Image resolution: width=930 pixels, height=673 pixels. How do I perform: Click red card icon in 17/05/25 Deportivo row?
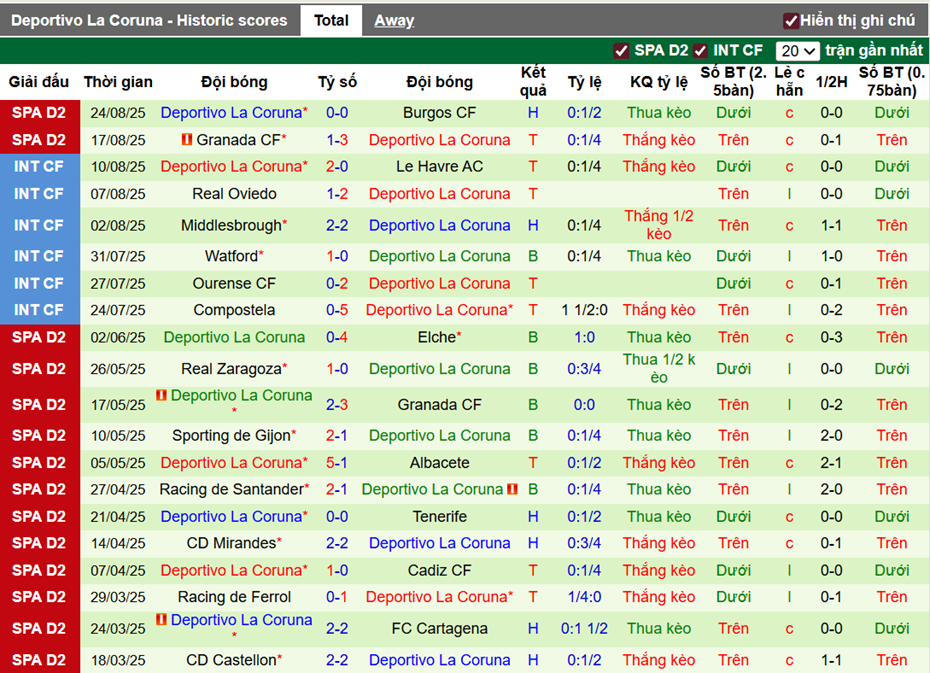point(161,395)
